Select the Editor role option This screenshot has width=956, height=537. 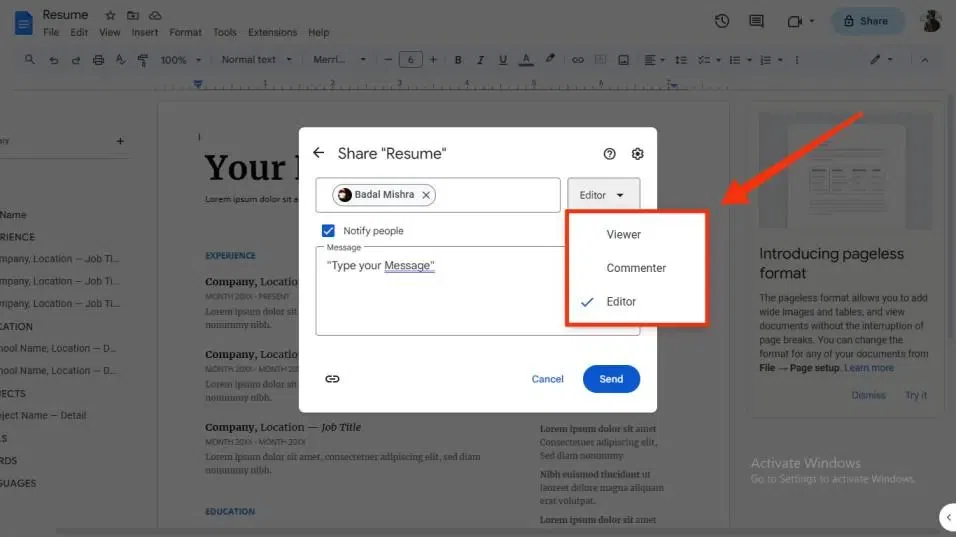(x=636, y=302)
